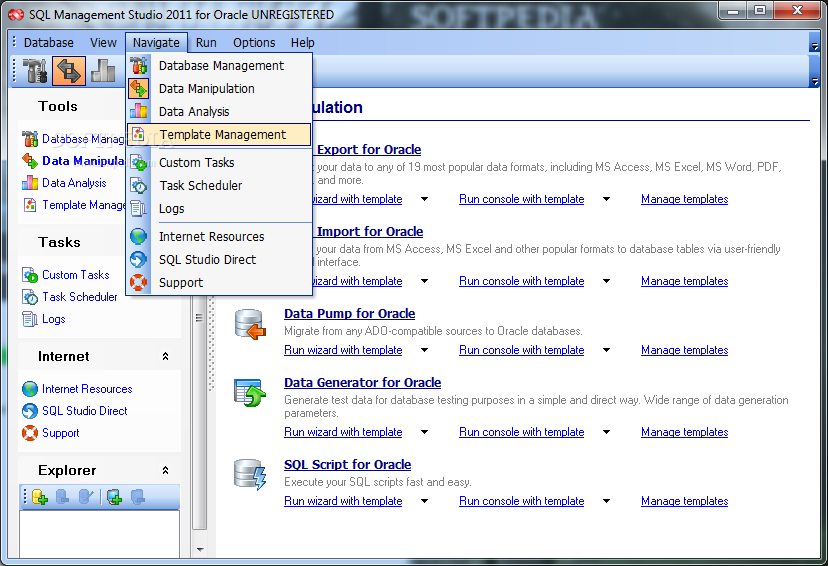This screenshot has height=566, width=828.
Task: Click Task Scheduler icon in Navigate menu
Action: click(139, 186)
